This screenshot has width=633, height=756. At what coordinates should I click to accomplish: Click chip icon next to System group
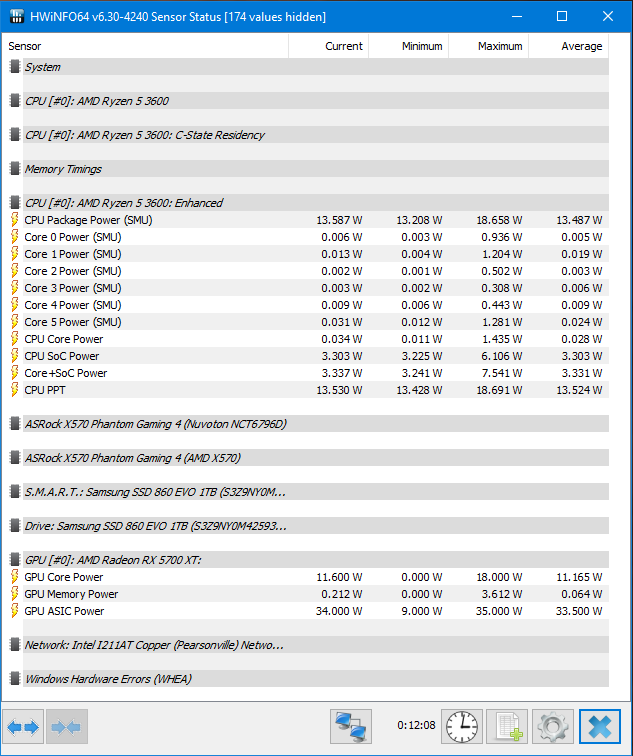pyautogui.click(x=15, y=67)
